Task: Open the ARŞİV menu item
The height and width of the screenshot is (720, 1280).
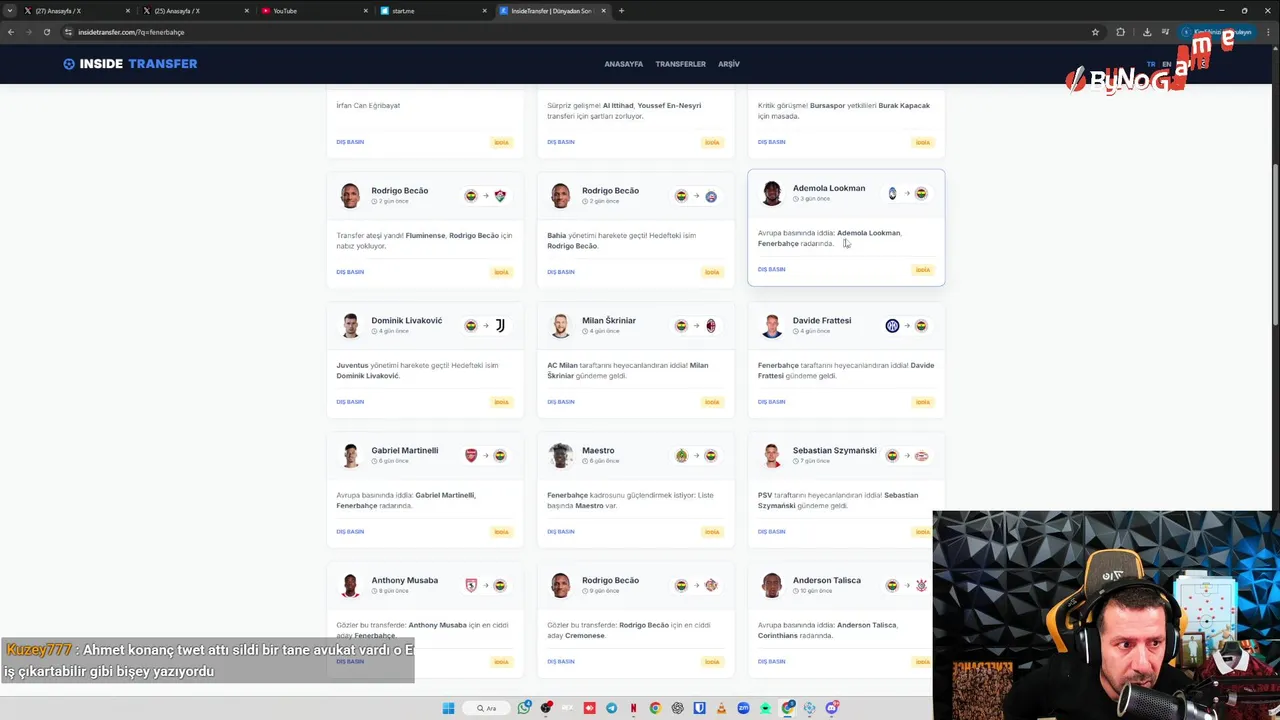Action: [729, 64]
